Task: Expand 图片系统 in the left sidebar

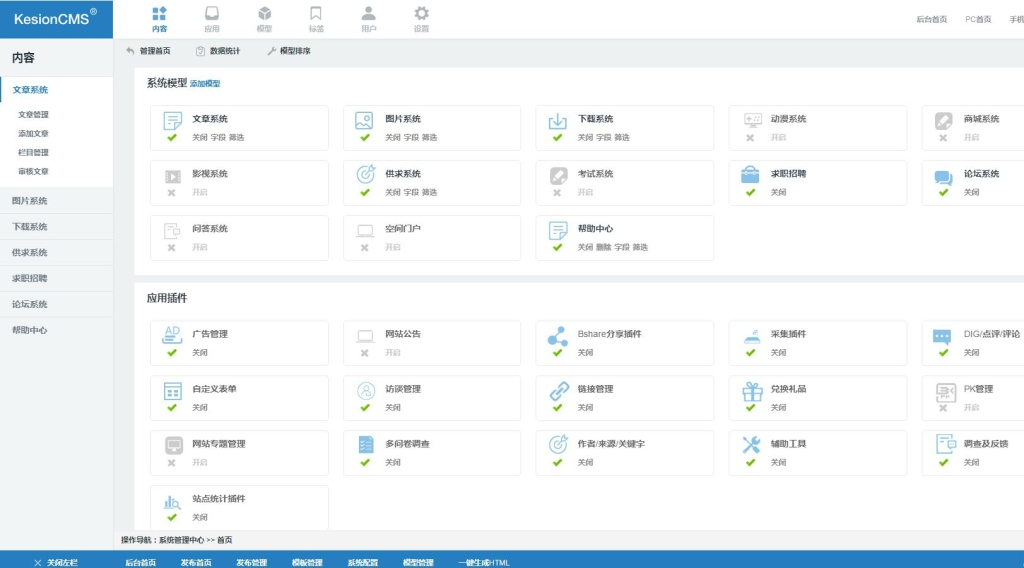Action: (56, 200)
